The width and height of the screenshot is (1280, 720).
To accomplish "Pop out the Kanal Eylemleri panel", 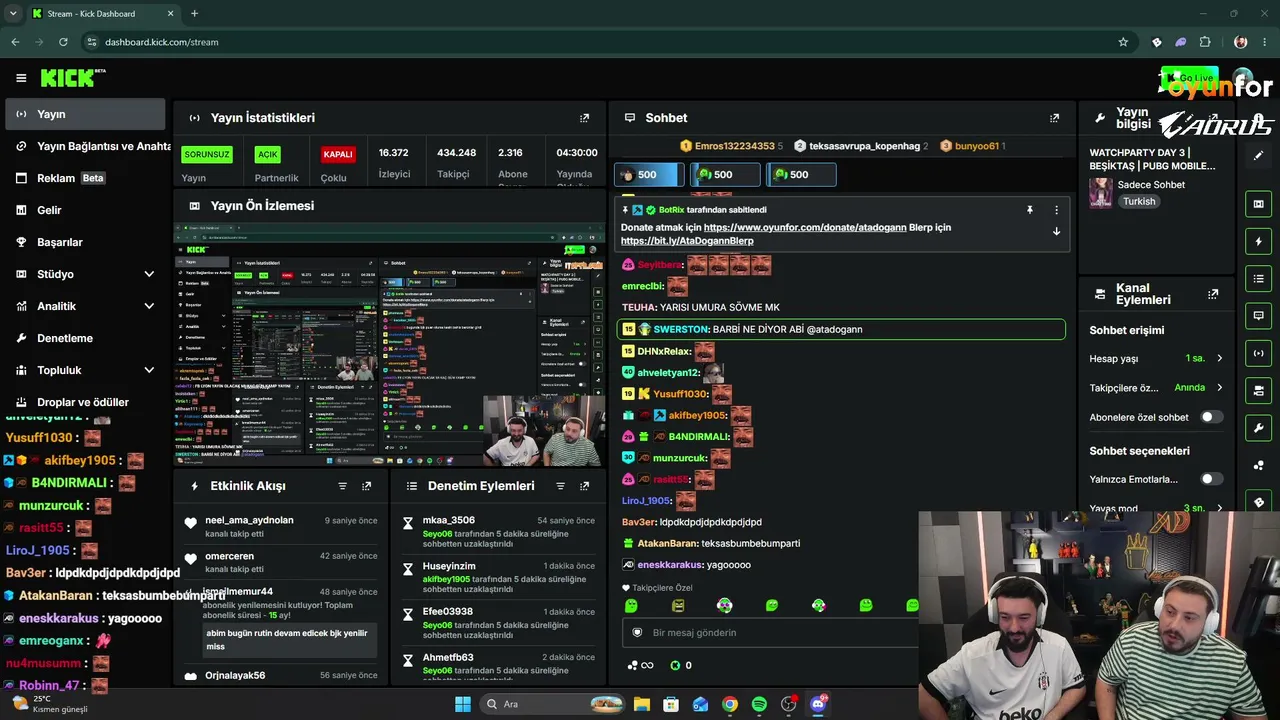I will [x=1213, y=294].
